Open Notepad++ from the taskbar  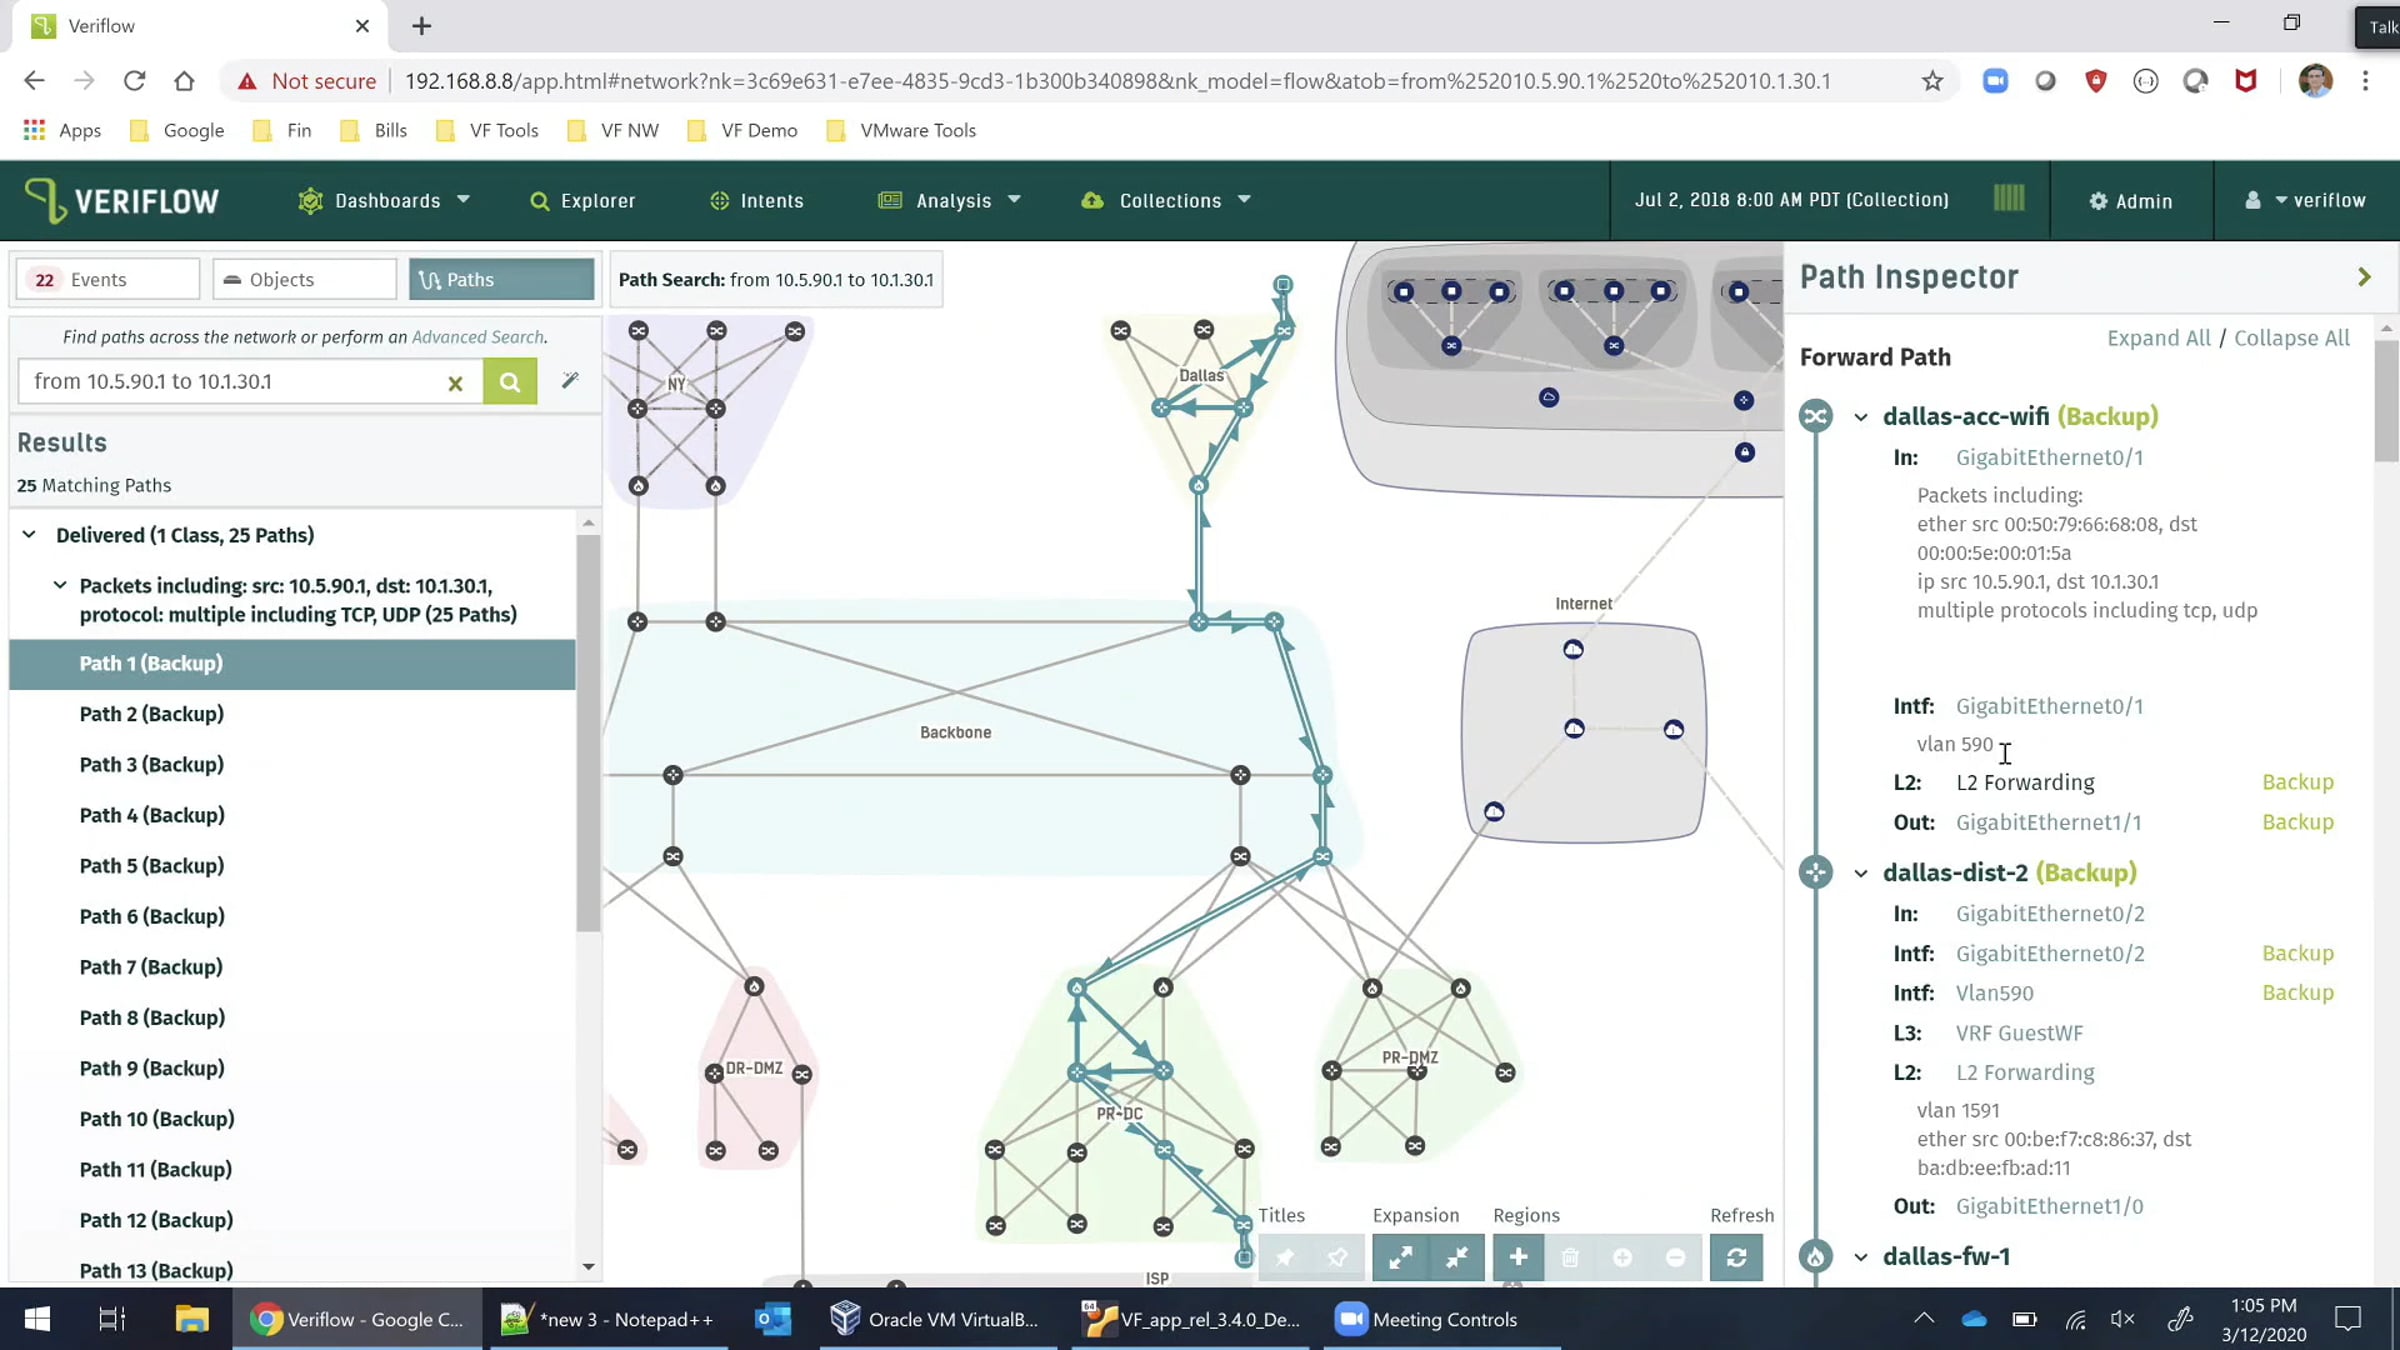point(609,1319)
